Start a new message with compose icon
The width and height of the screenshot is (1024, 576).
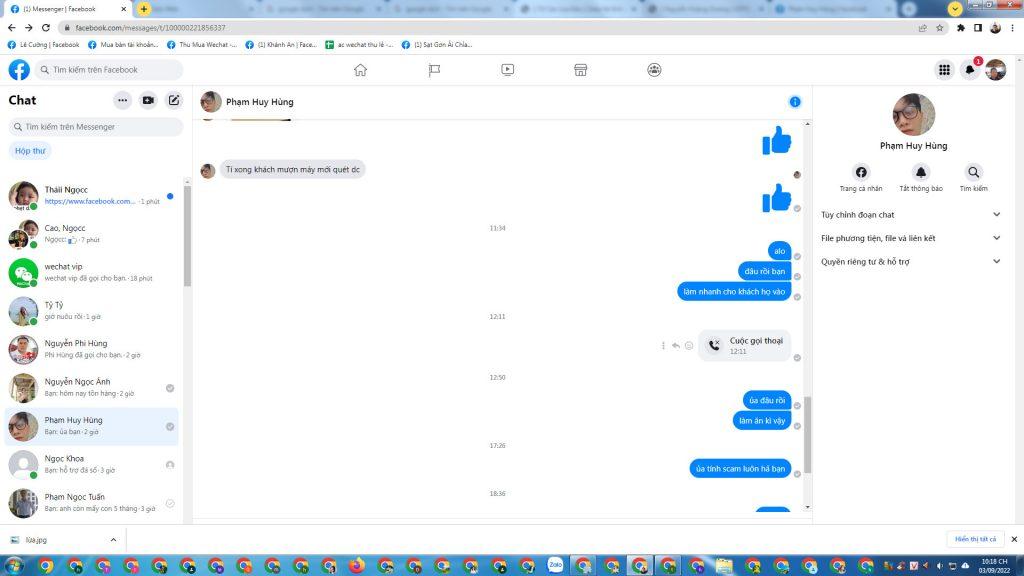(x=174, y=100)
